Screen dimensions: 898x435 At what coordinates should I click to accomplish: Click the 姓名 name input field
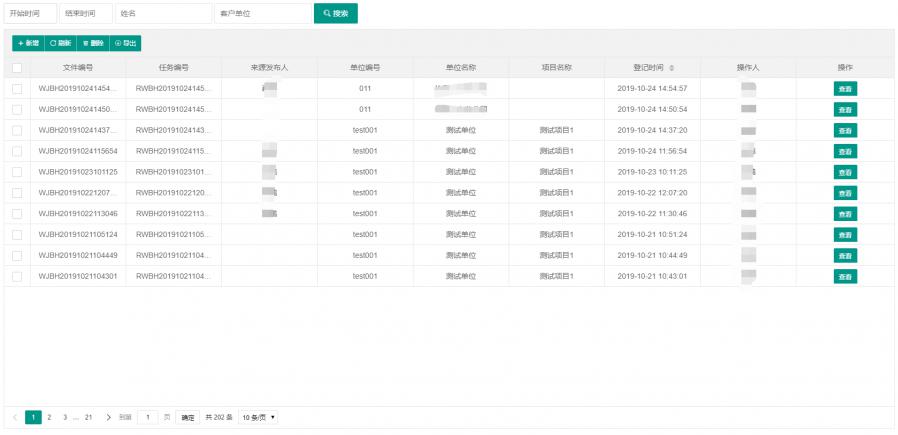click(x=163, y=14)
